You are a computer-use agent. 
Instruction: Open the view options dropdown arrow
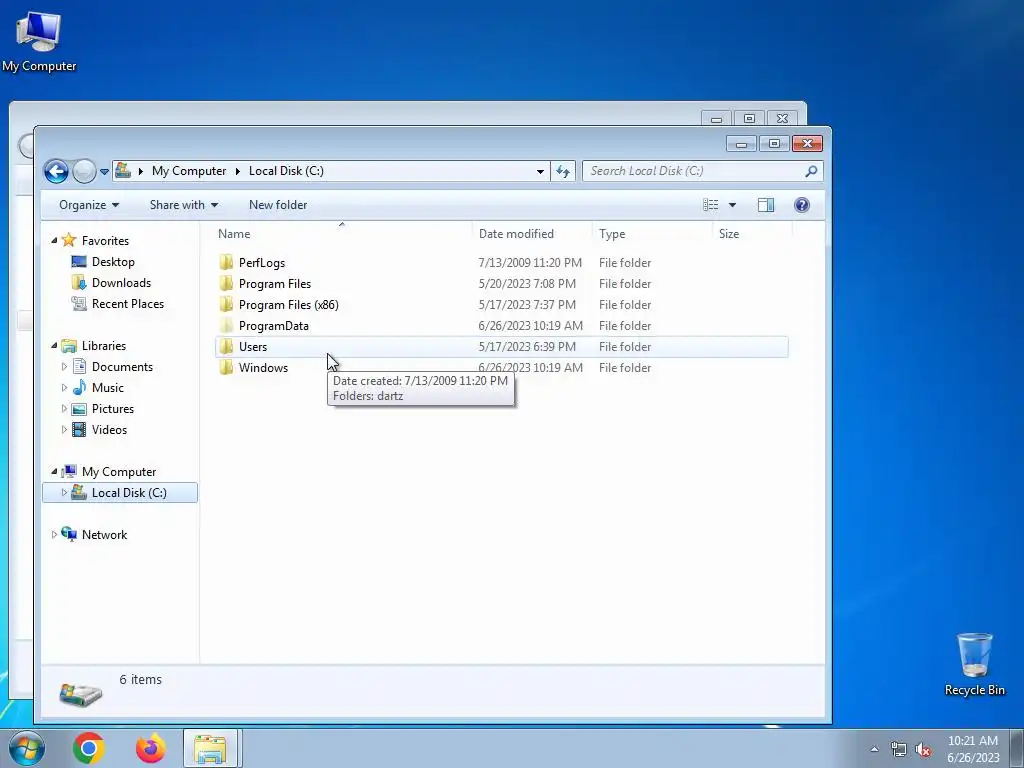(x=732, y=205)
